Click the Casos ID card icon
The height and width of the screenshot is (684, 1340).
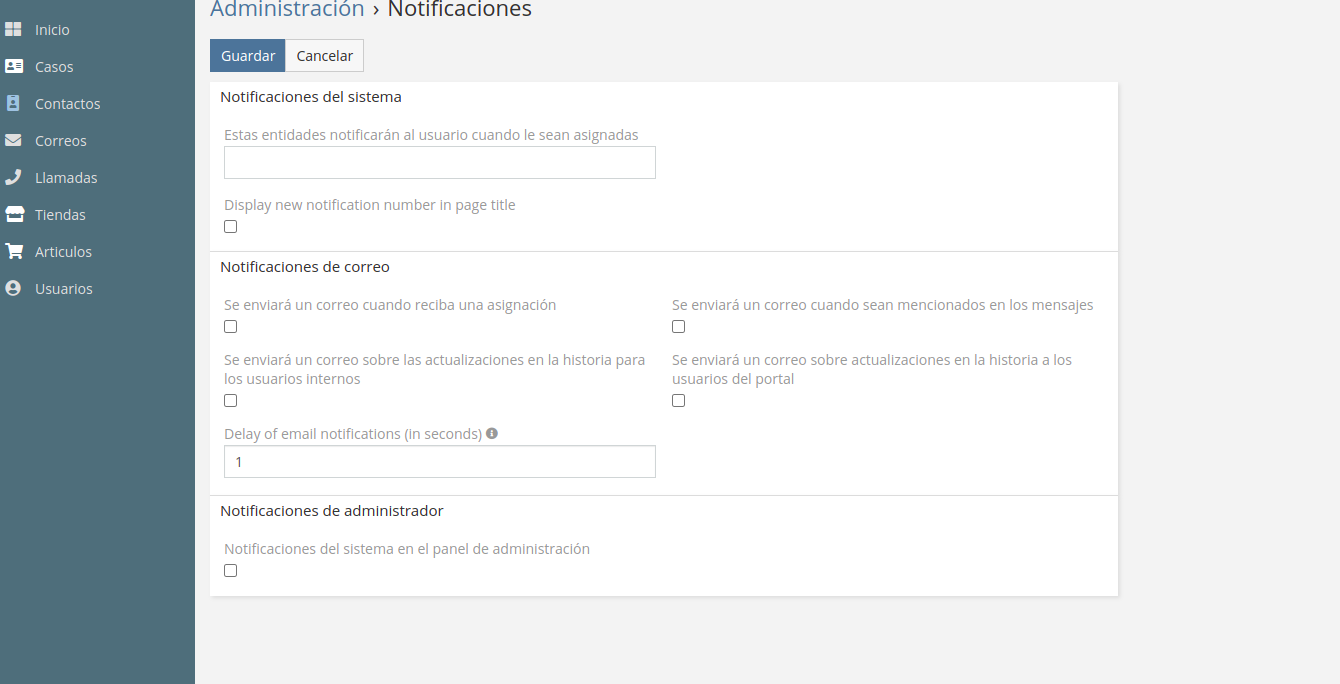13,67
